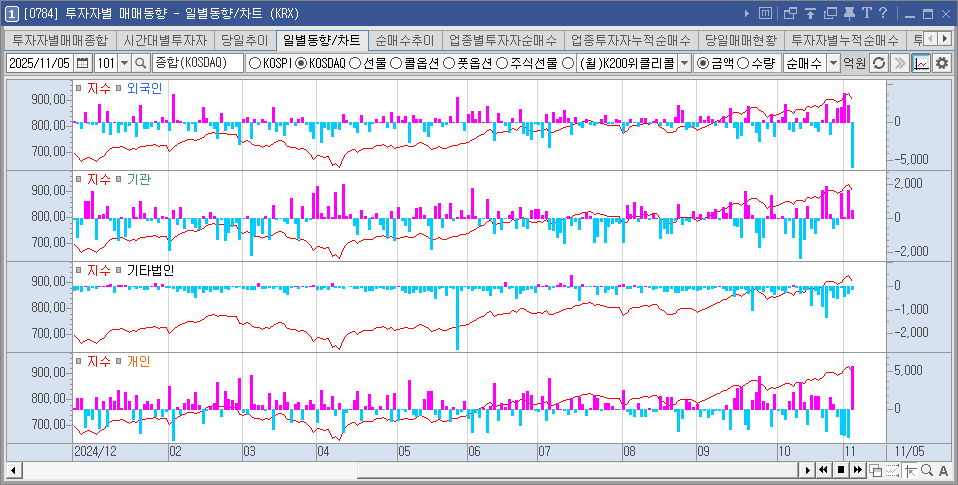The width and height of the screenshot is (958, 485).
Task: Click the overlapping windows link icon in title bar
Action: point(791,13)
